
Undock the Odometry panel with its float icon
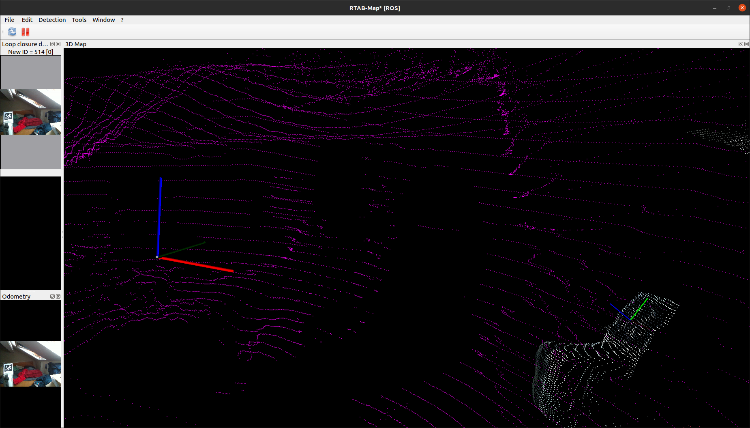click(x=52, y=296)
